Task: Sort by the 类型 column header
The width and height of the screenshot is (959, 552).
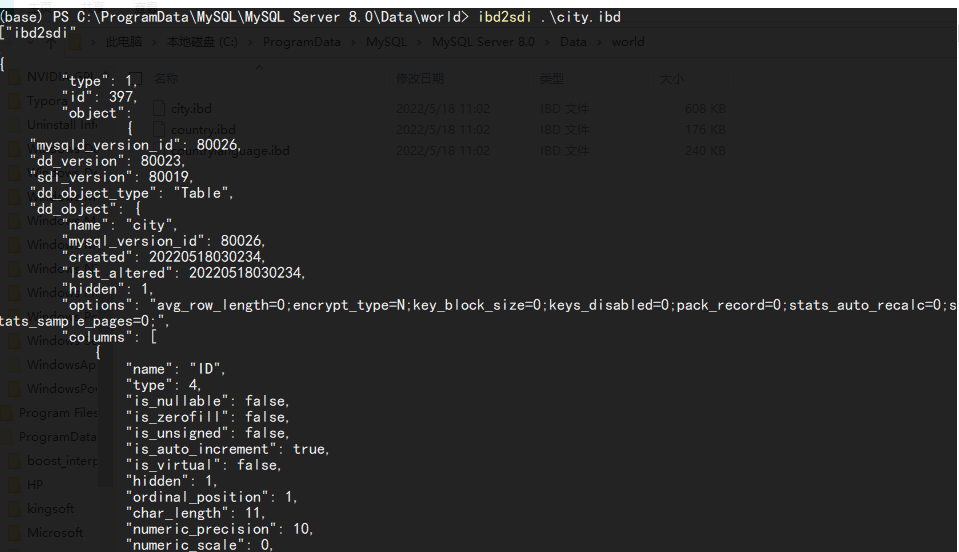Action: click(x=552, y=77)
